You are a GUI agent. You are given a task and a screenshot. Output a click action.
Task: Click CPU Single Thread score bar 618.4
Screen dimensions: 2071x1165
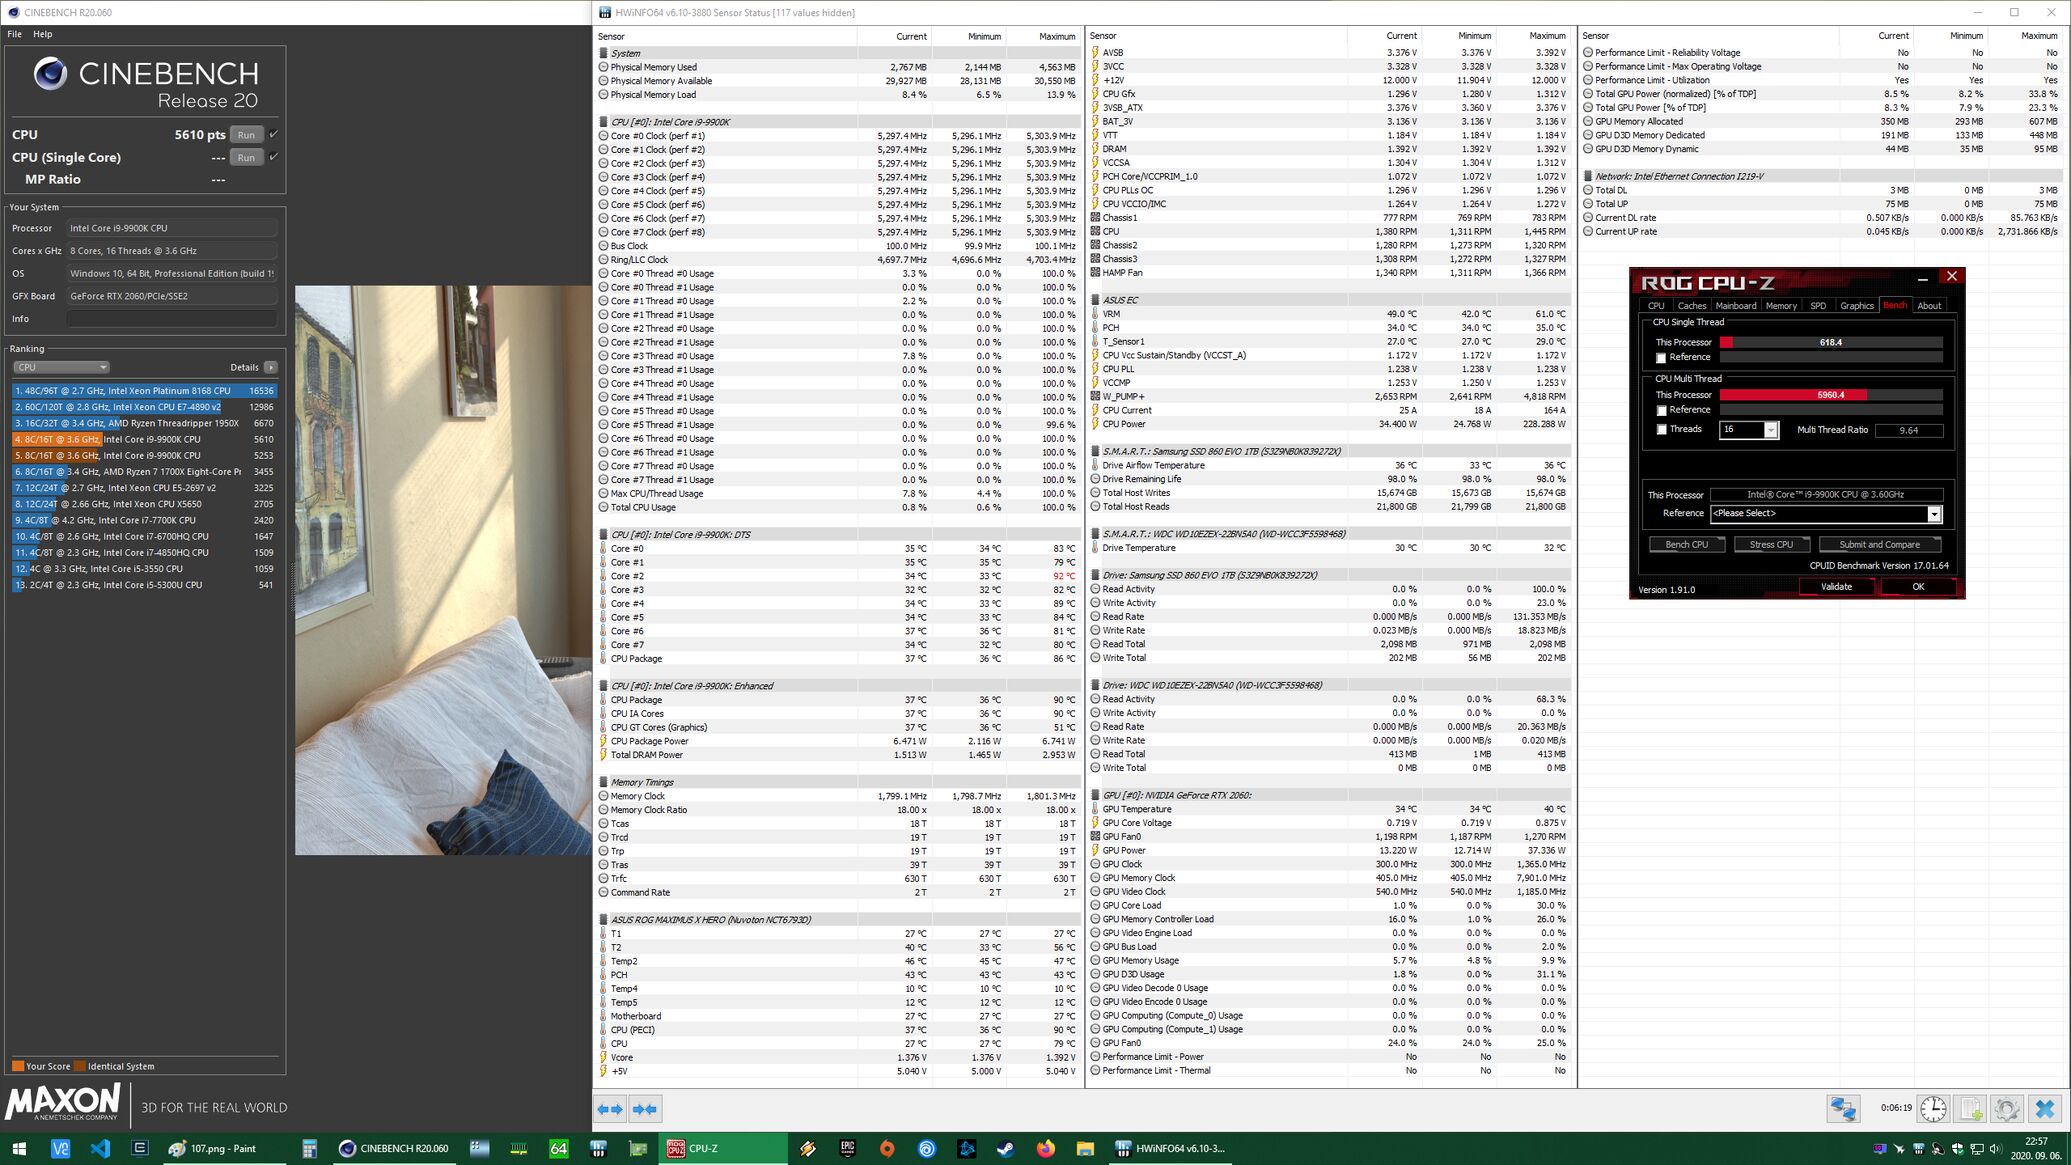pyautogui.click(x=1830, y=342)
